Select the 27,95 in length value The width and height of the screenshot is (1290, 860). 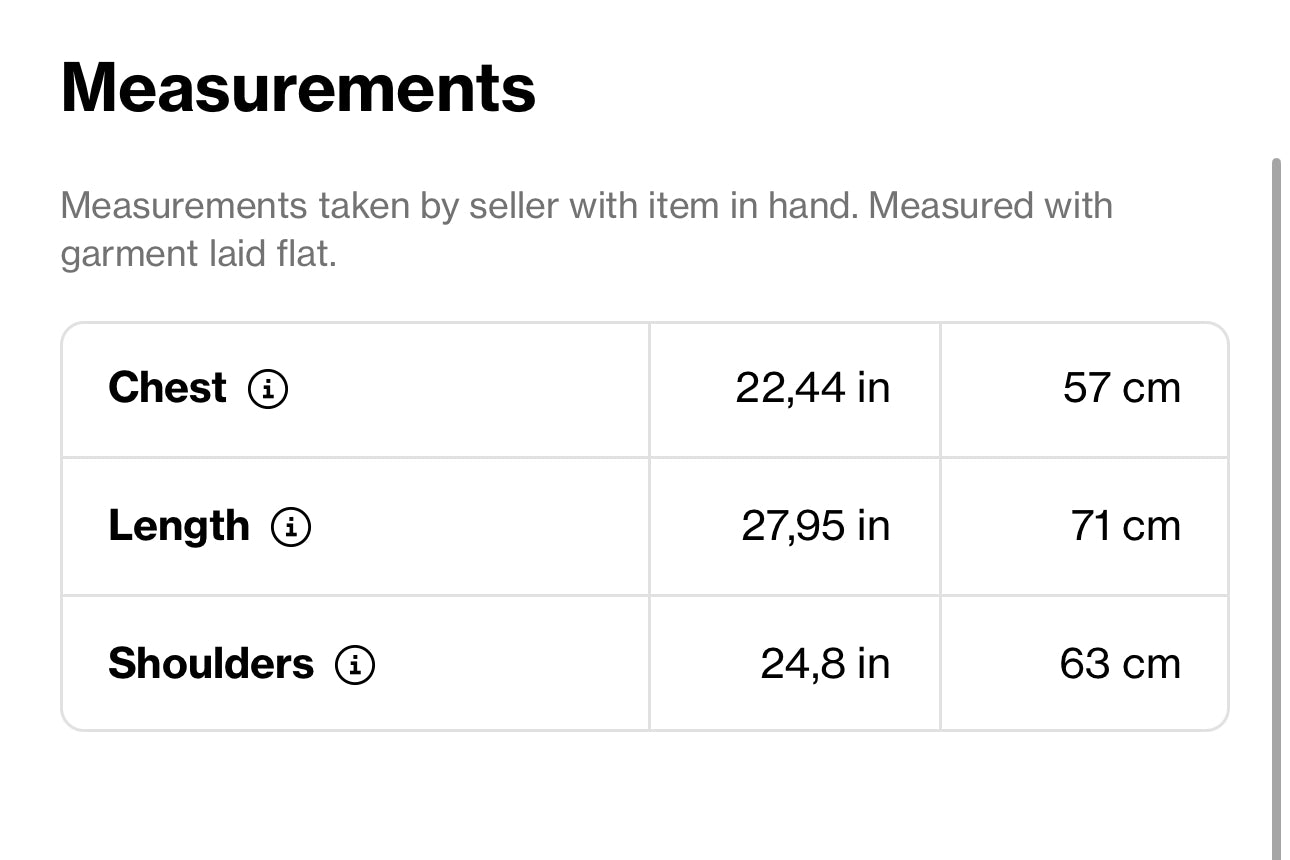tap(815, 526)
